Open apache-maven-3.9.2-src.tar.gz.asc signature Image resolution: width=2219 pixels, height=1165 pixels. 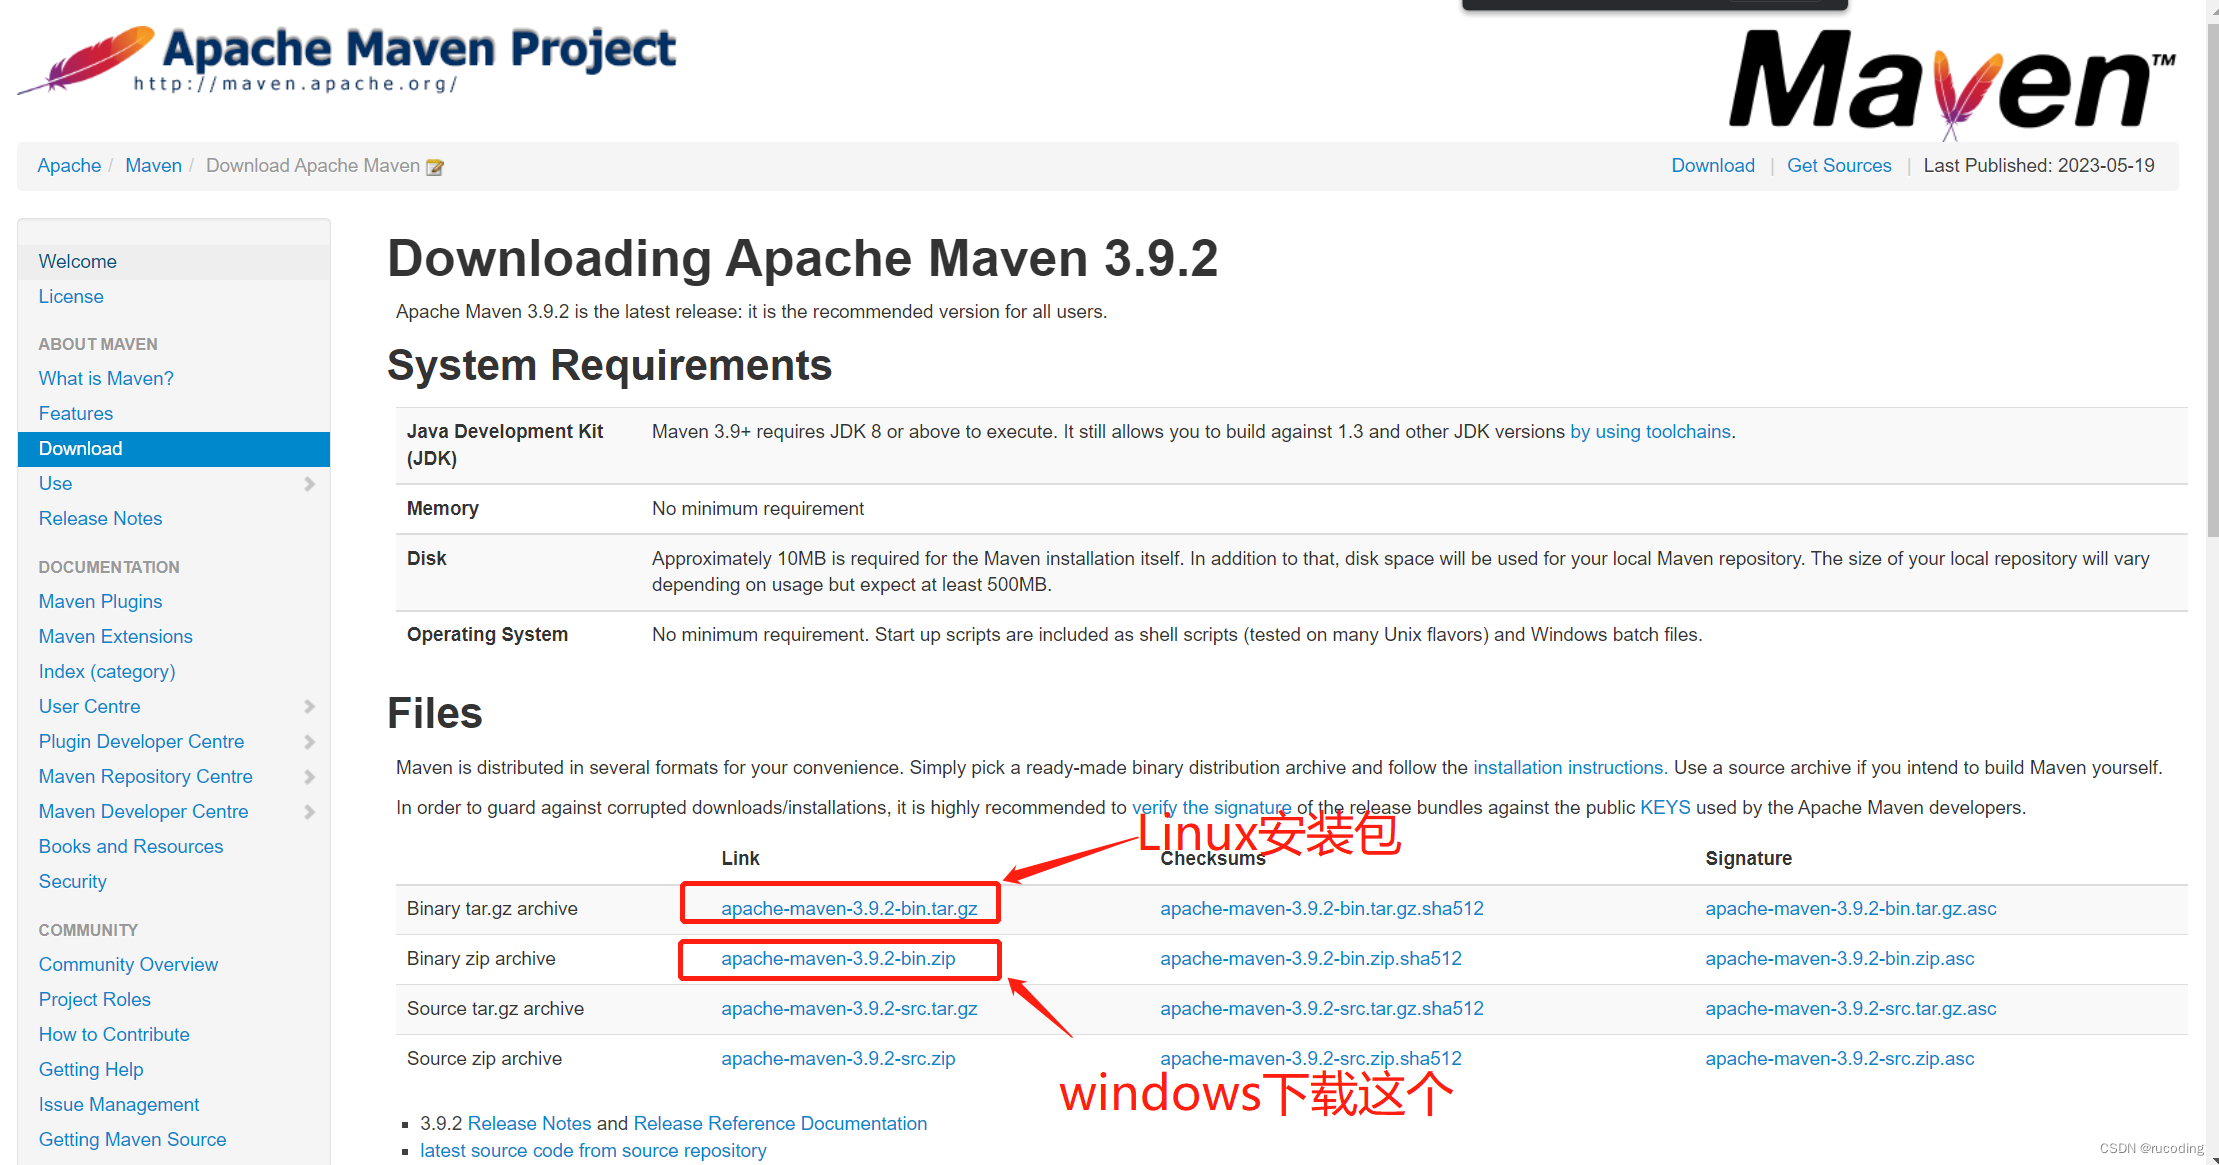pyautogui.click(x=1851, y=1009)
